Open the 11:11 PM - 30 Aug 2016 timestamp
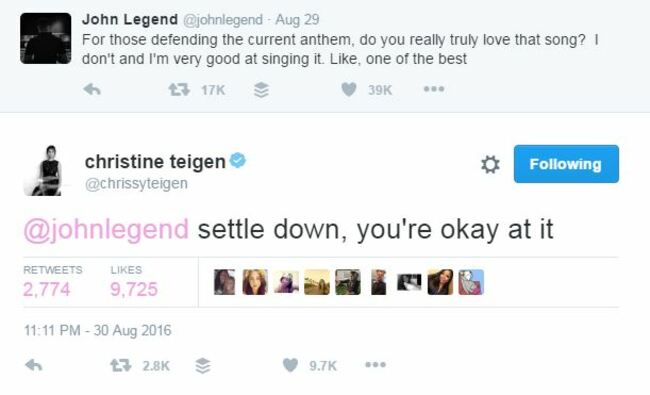 click(x=97, y=330)
